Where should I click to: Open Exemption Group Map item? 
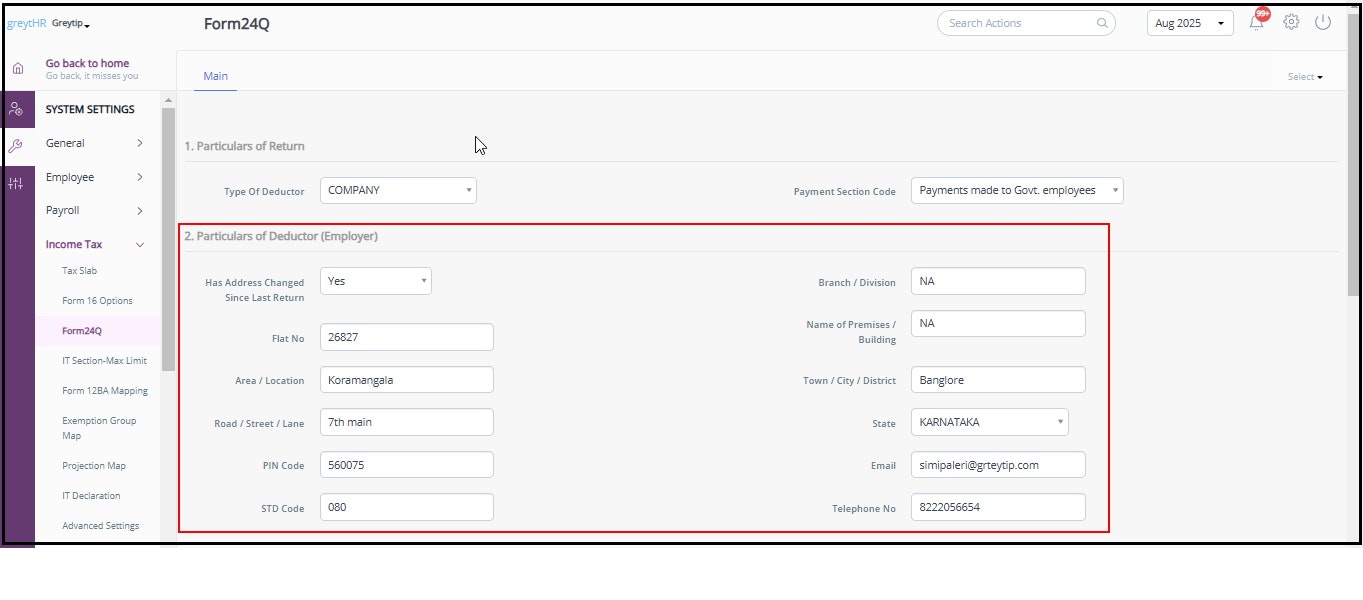[99, 428]
